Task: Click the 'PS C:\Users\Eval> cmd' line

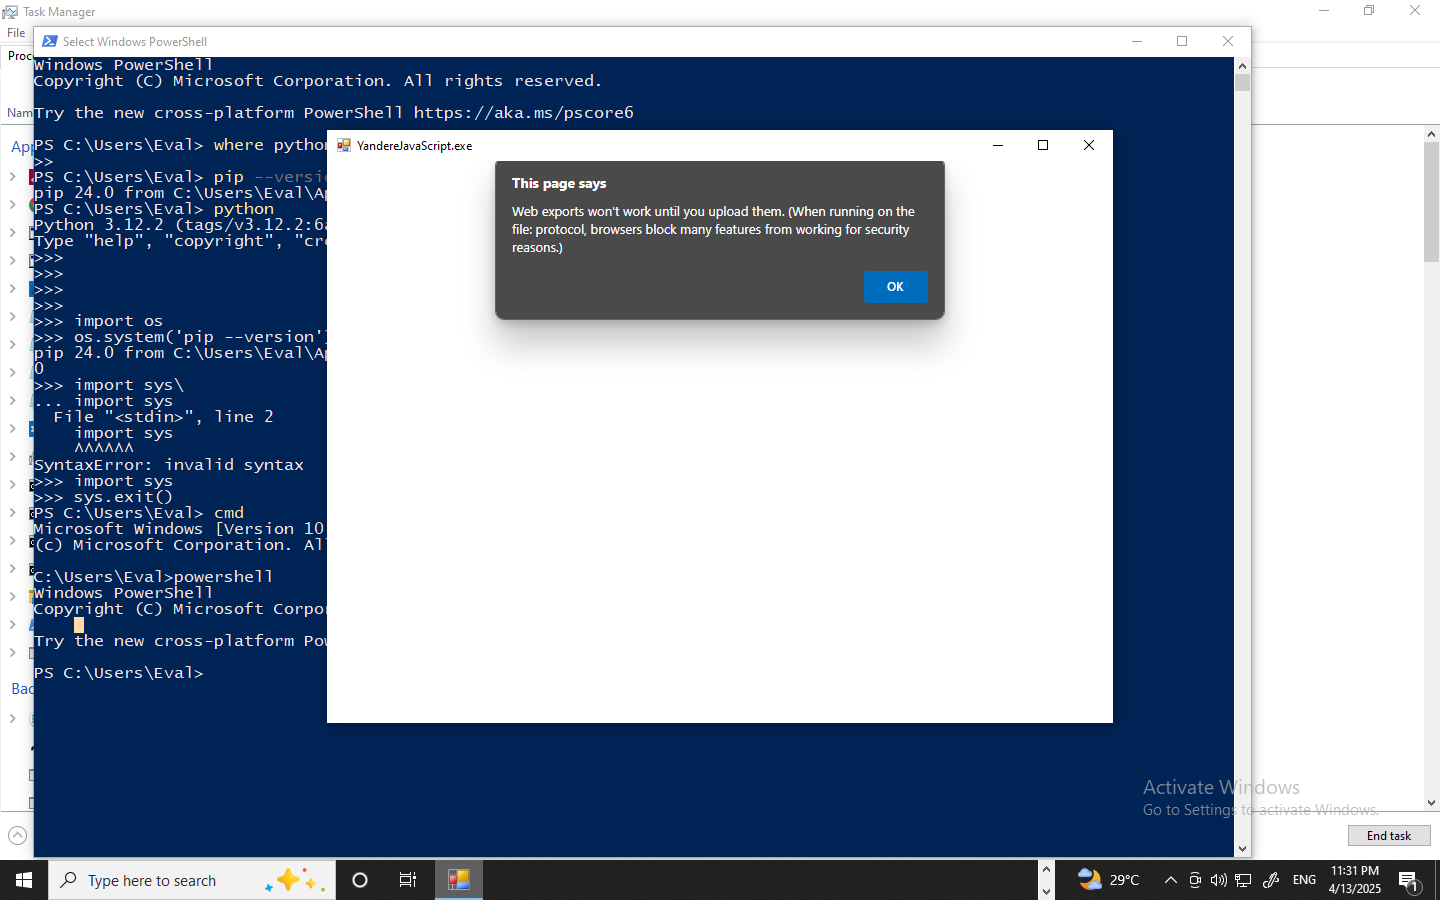Action: 139,513
